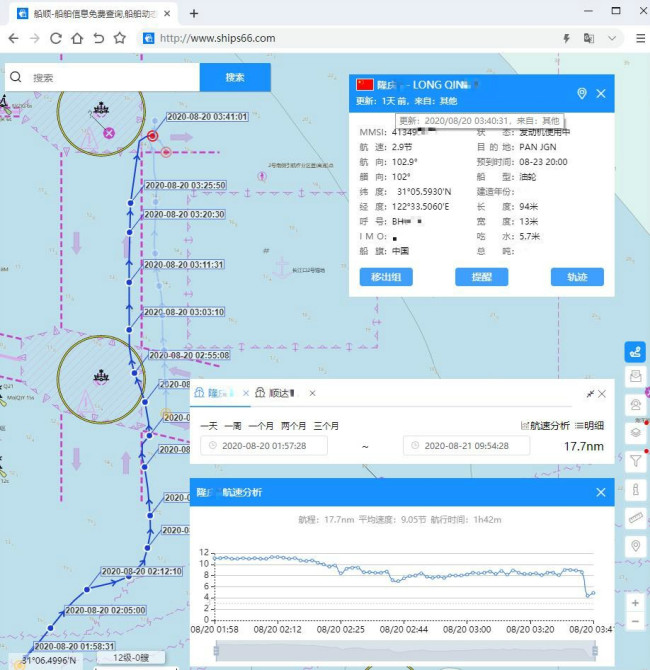This screenshot has width=650, height=670.
Task: Switch to the 顺达 ship track tab
Action: [x=276, y=393]
